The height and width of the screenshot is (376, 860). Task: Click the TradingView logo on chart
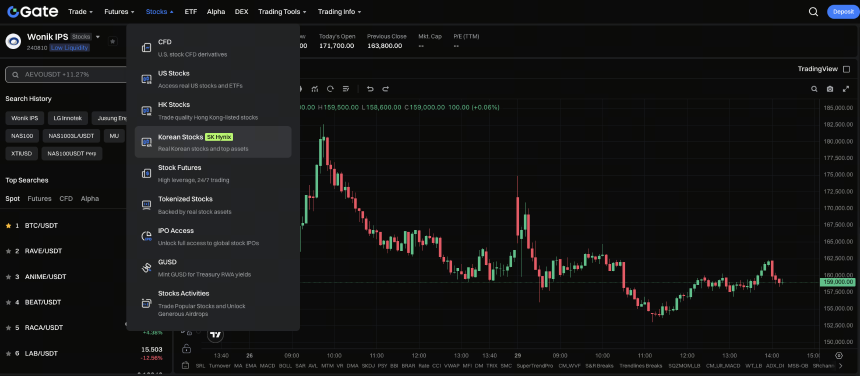[x=216, y=334]
